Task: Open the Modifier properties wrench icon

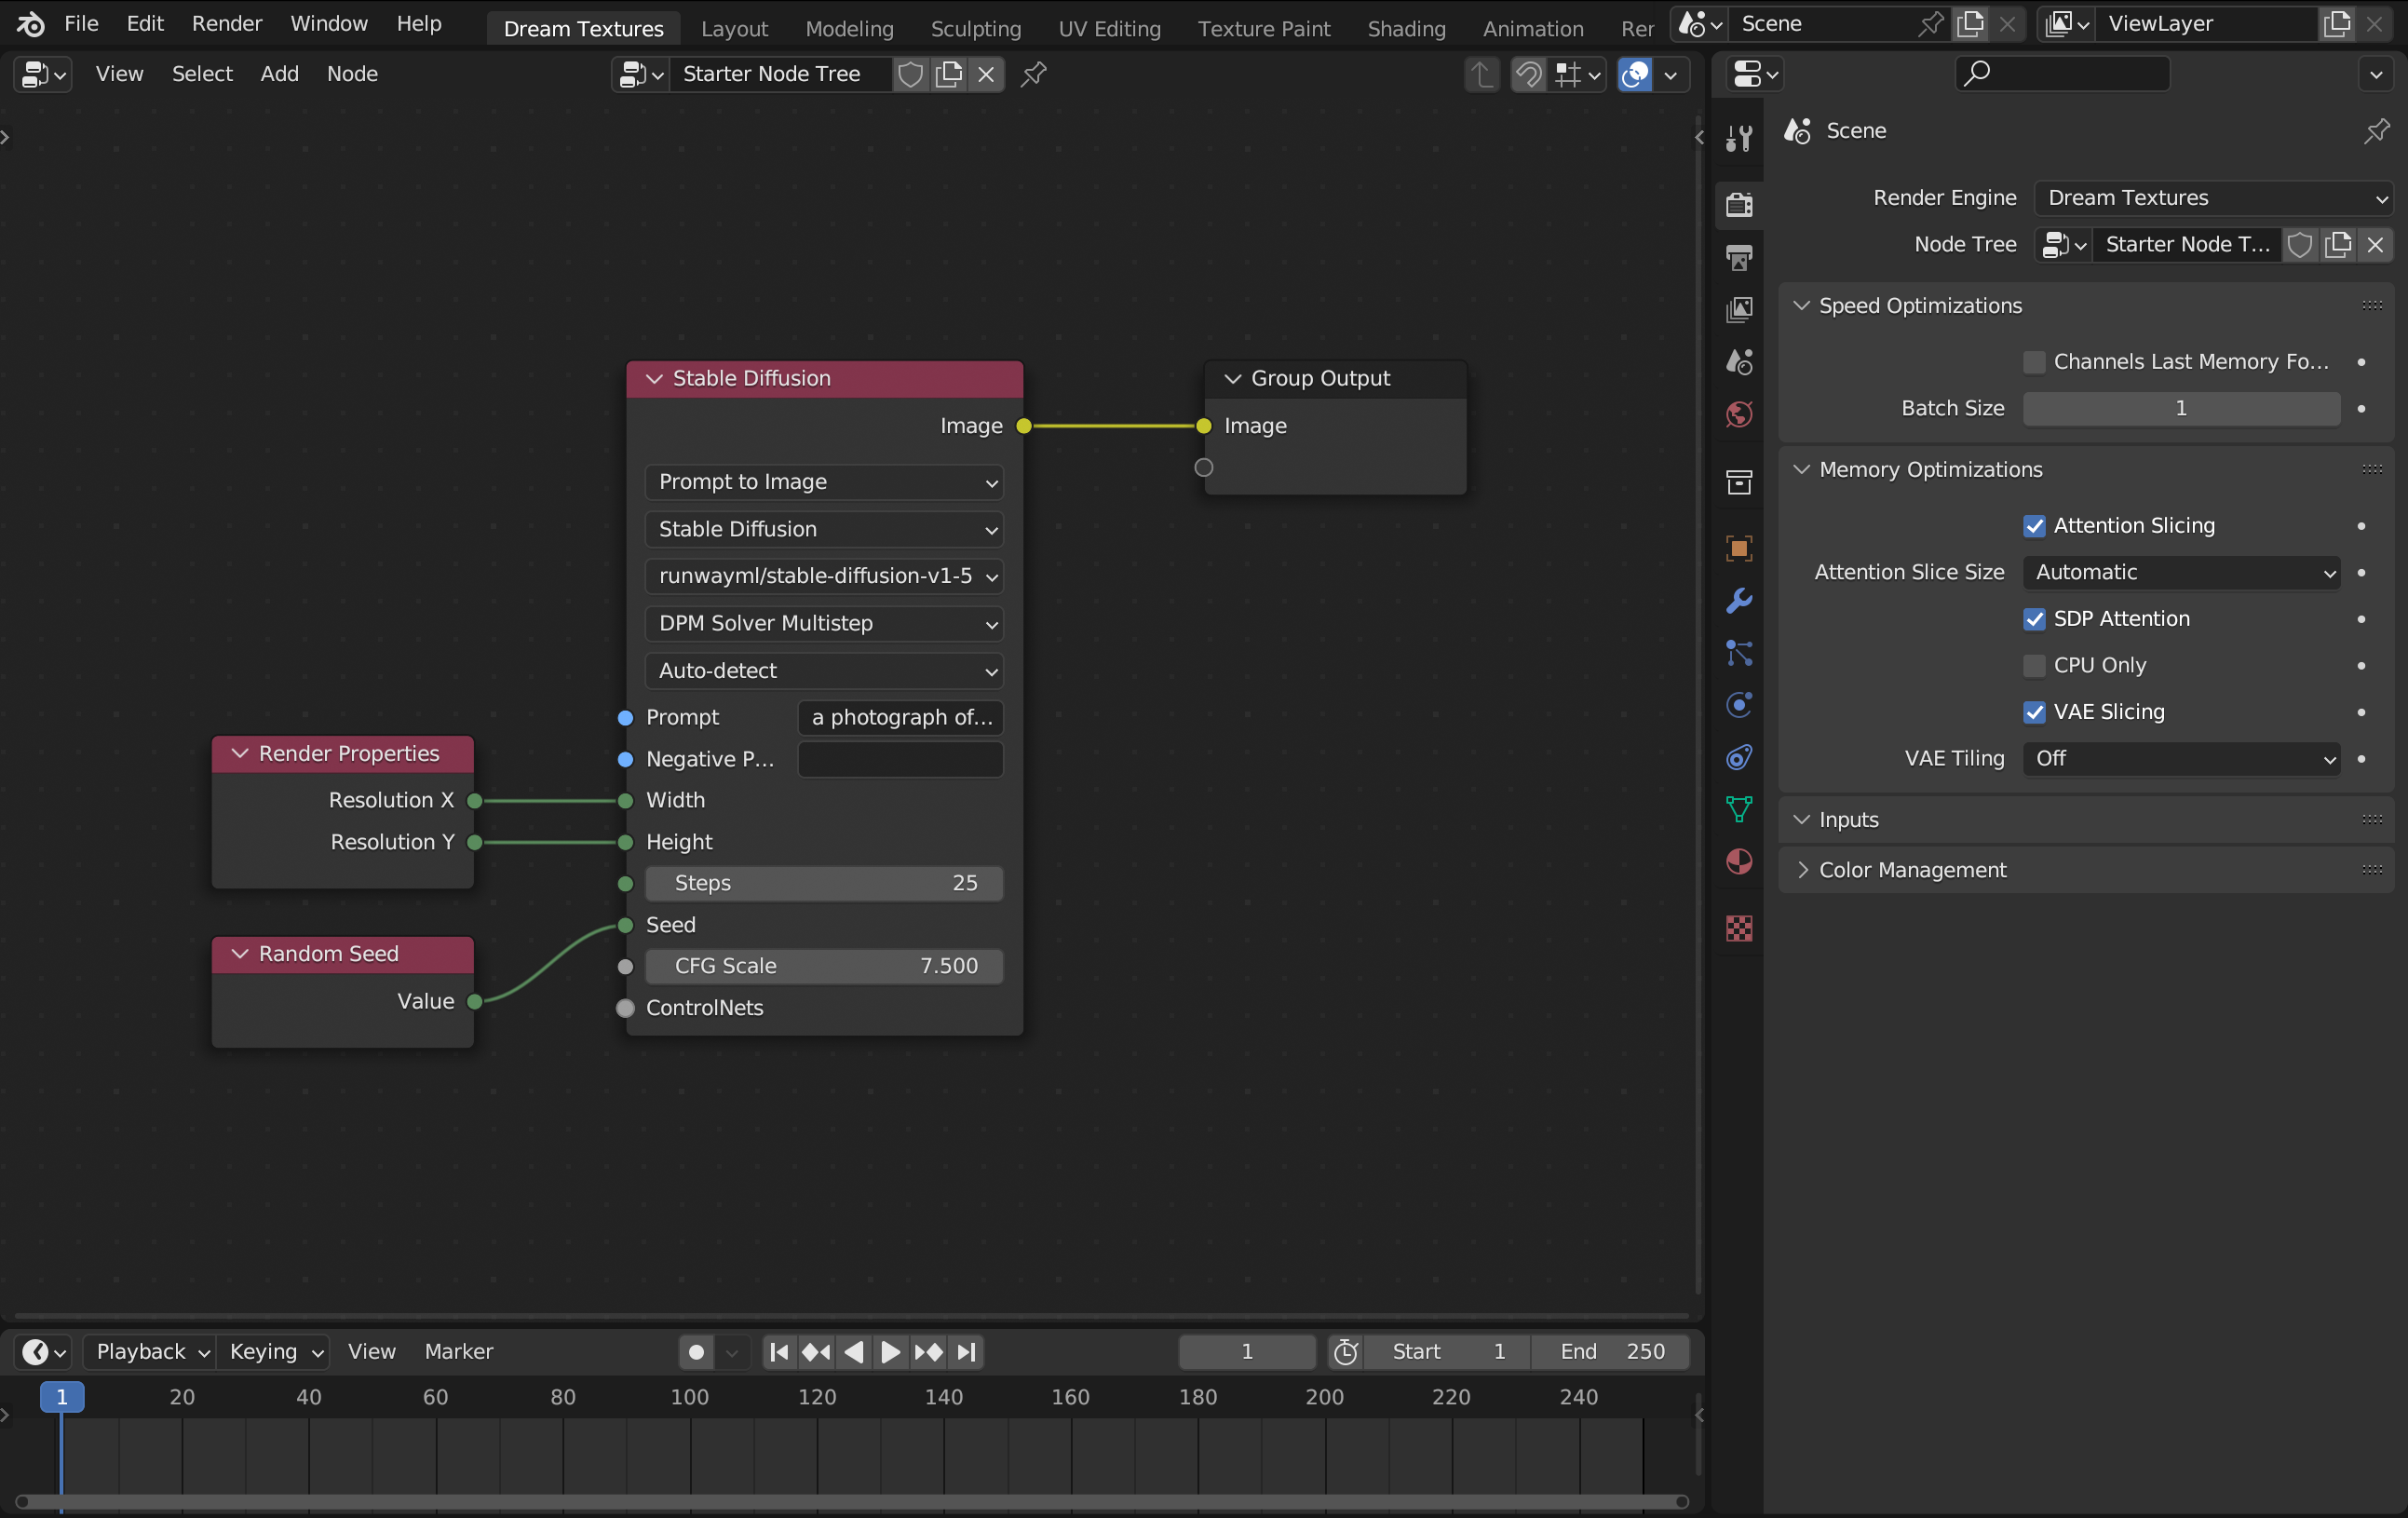Action: tap(1739, 600)
